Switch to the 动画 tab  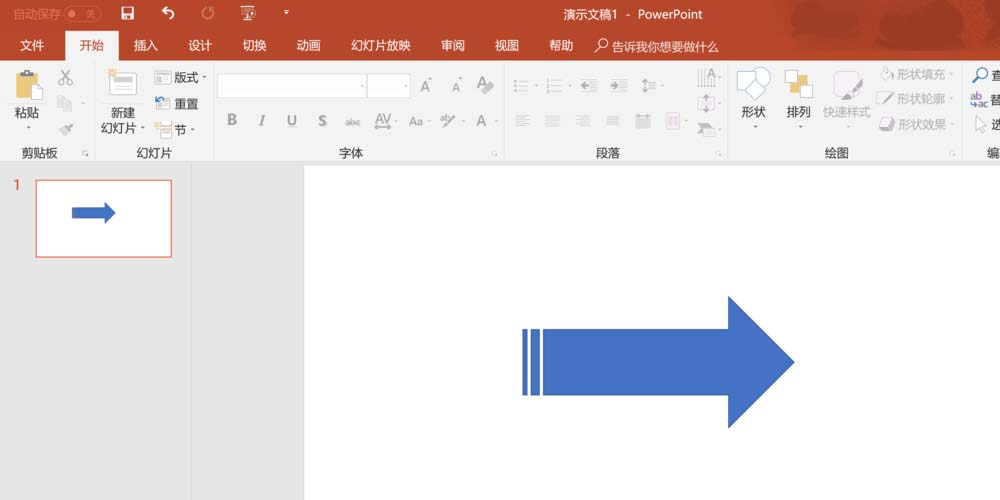pos(309,46)
